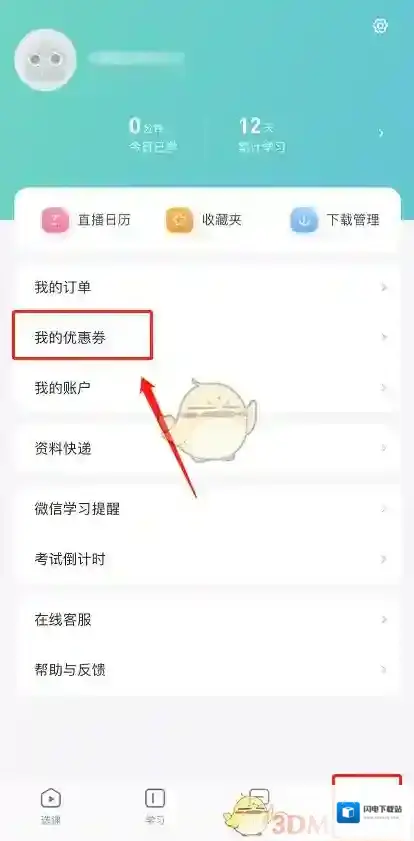Open settings via the gear icon
The height and width of the screenshot is (841, 414).
coord(380,26)
